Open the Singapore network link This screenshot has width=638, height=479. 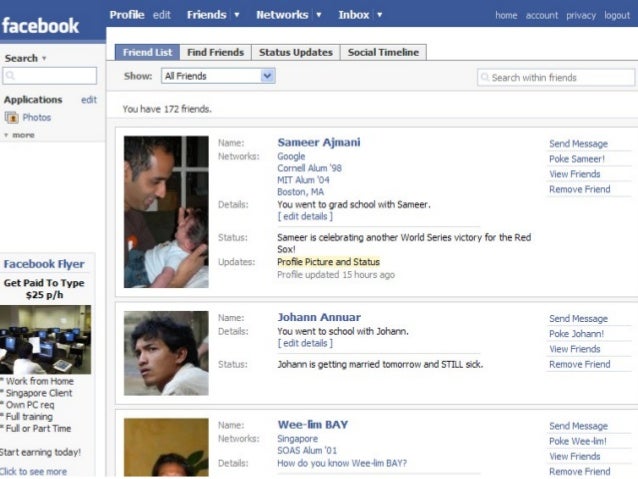297,439
